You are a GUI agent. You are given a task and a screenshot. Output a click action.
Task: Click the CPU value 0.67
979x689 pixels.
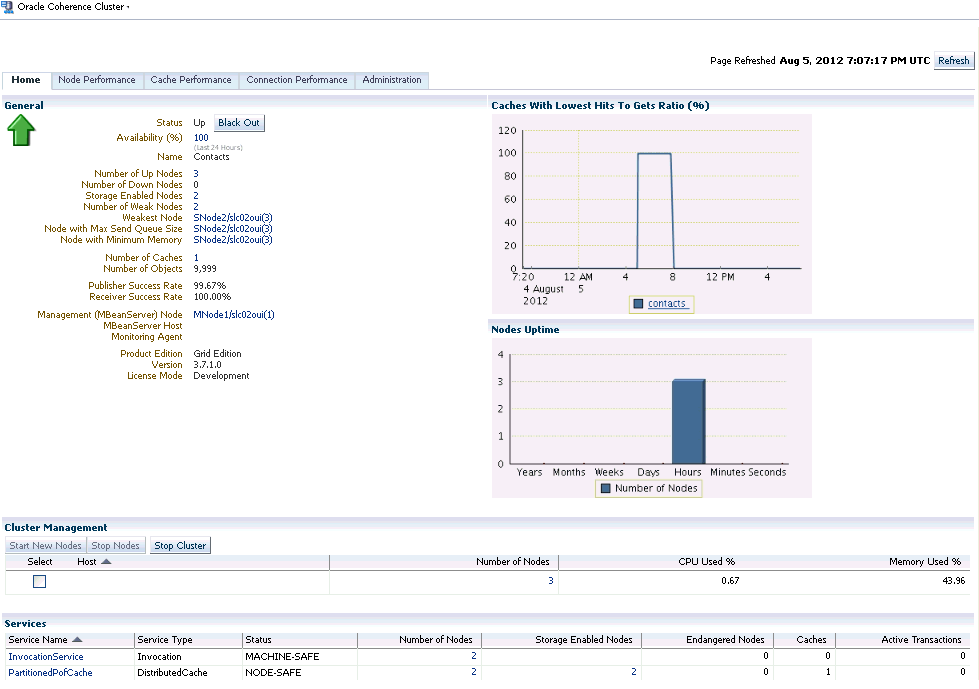point(730,581)
